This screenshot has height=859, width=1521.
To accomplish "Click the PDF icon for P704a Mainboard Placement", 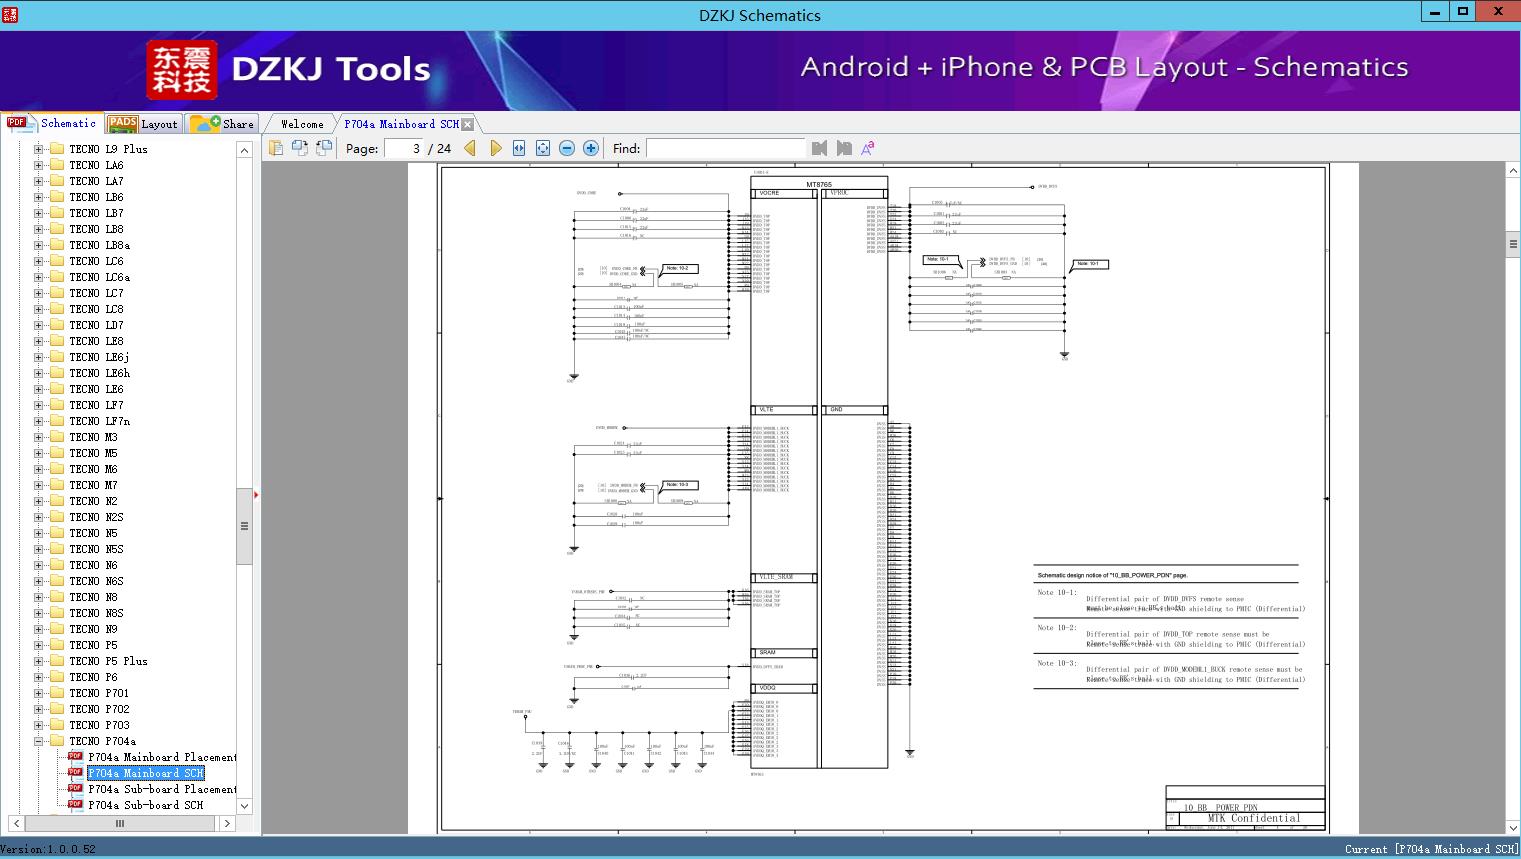I will [75, 757].
